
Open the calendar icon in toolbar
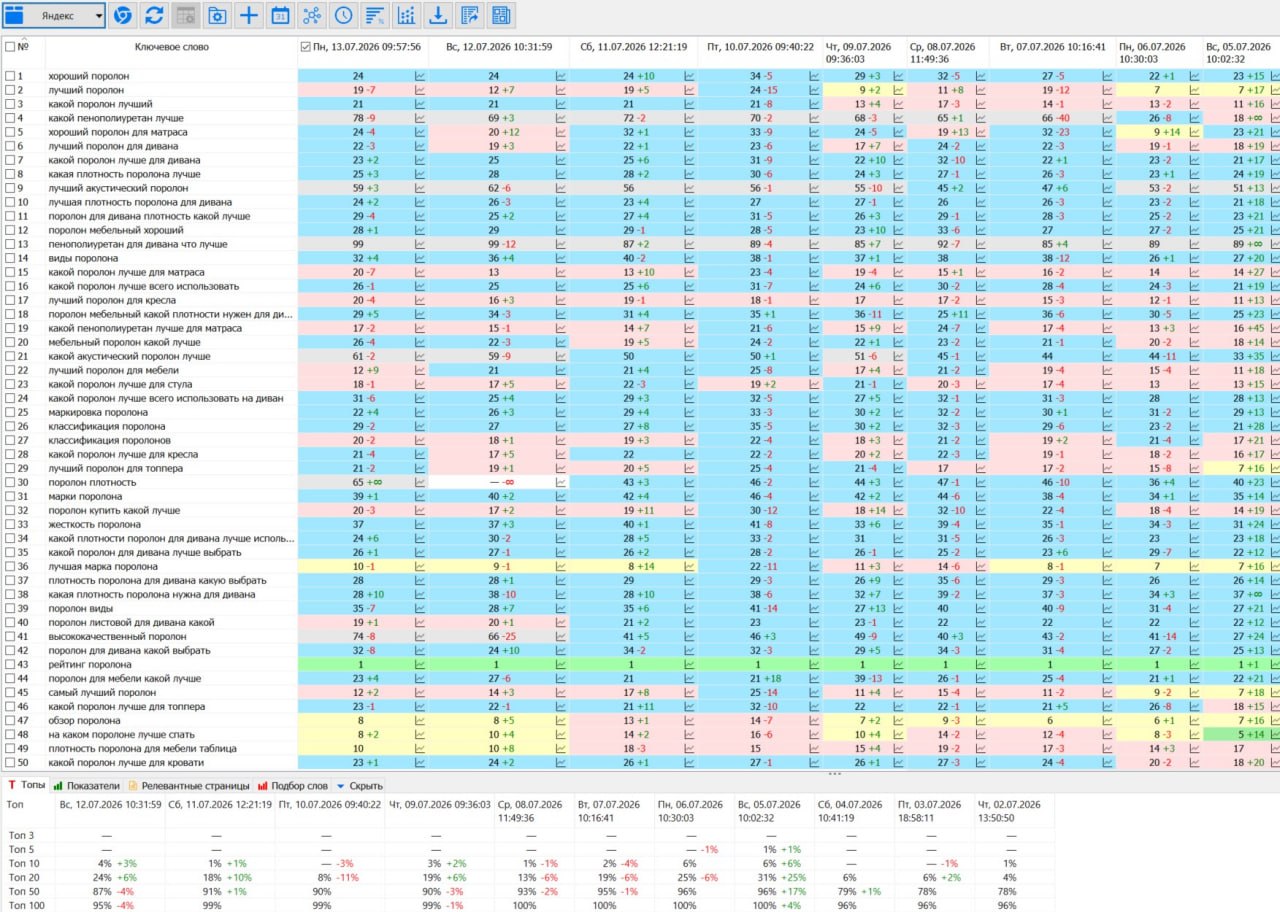(x=280, y=15)
